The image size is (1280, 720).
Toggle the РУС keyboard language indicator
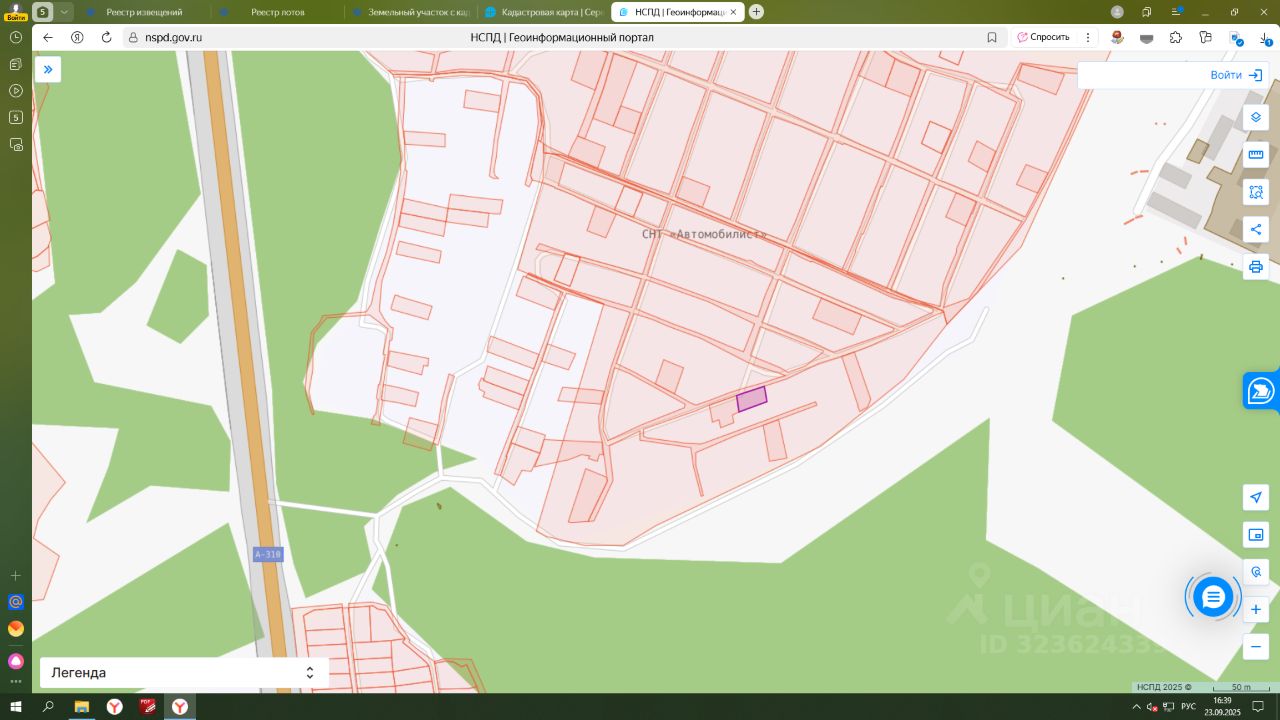(x=1188, y=707)
